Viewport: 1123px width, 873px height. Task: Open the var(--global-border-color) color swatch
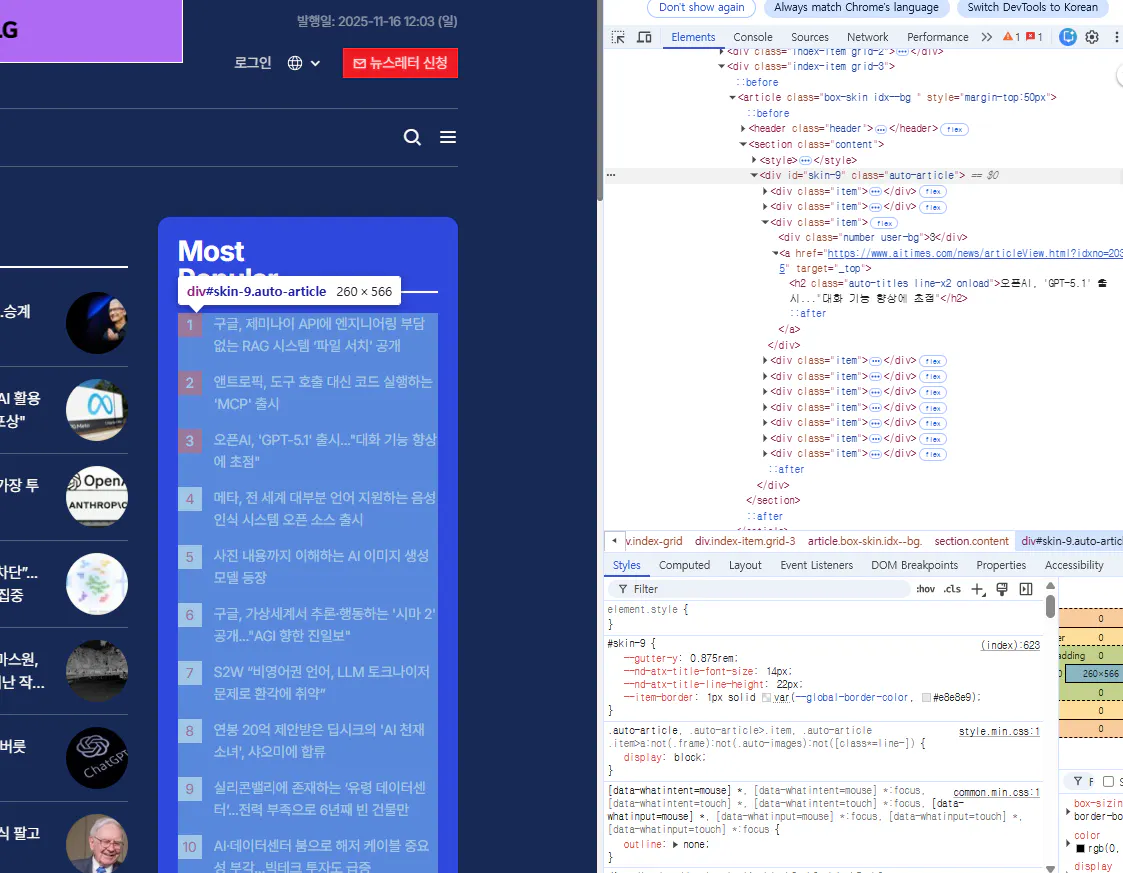[766, 698]
